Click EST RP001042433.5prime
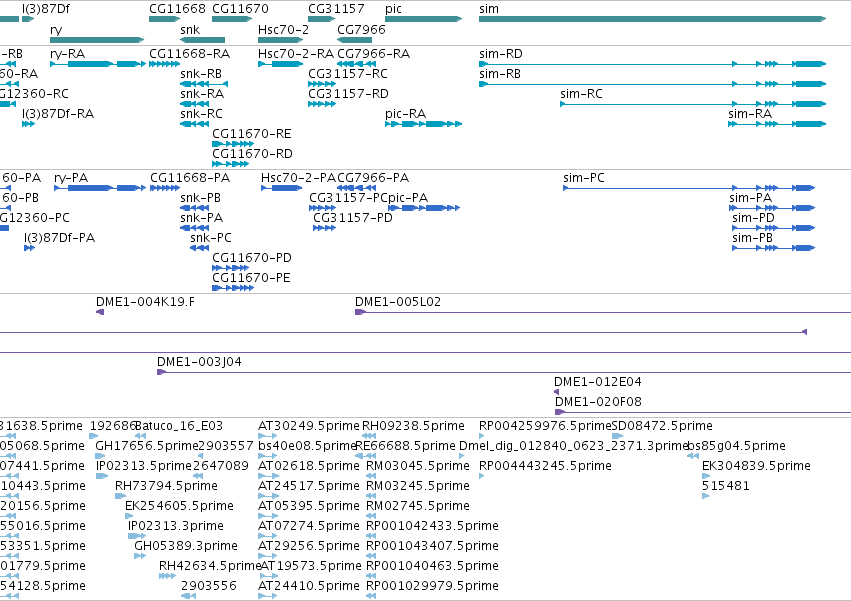 coord(371,536)
